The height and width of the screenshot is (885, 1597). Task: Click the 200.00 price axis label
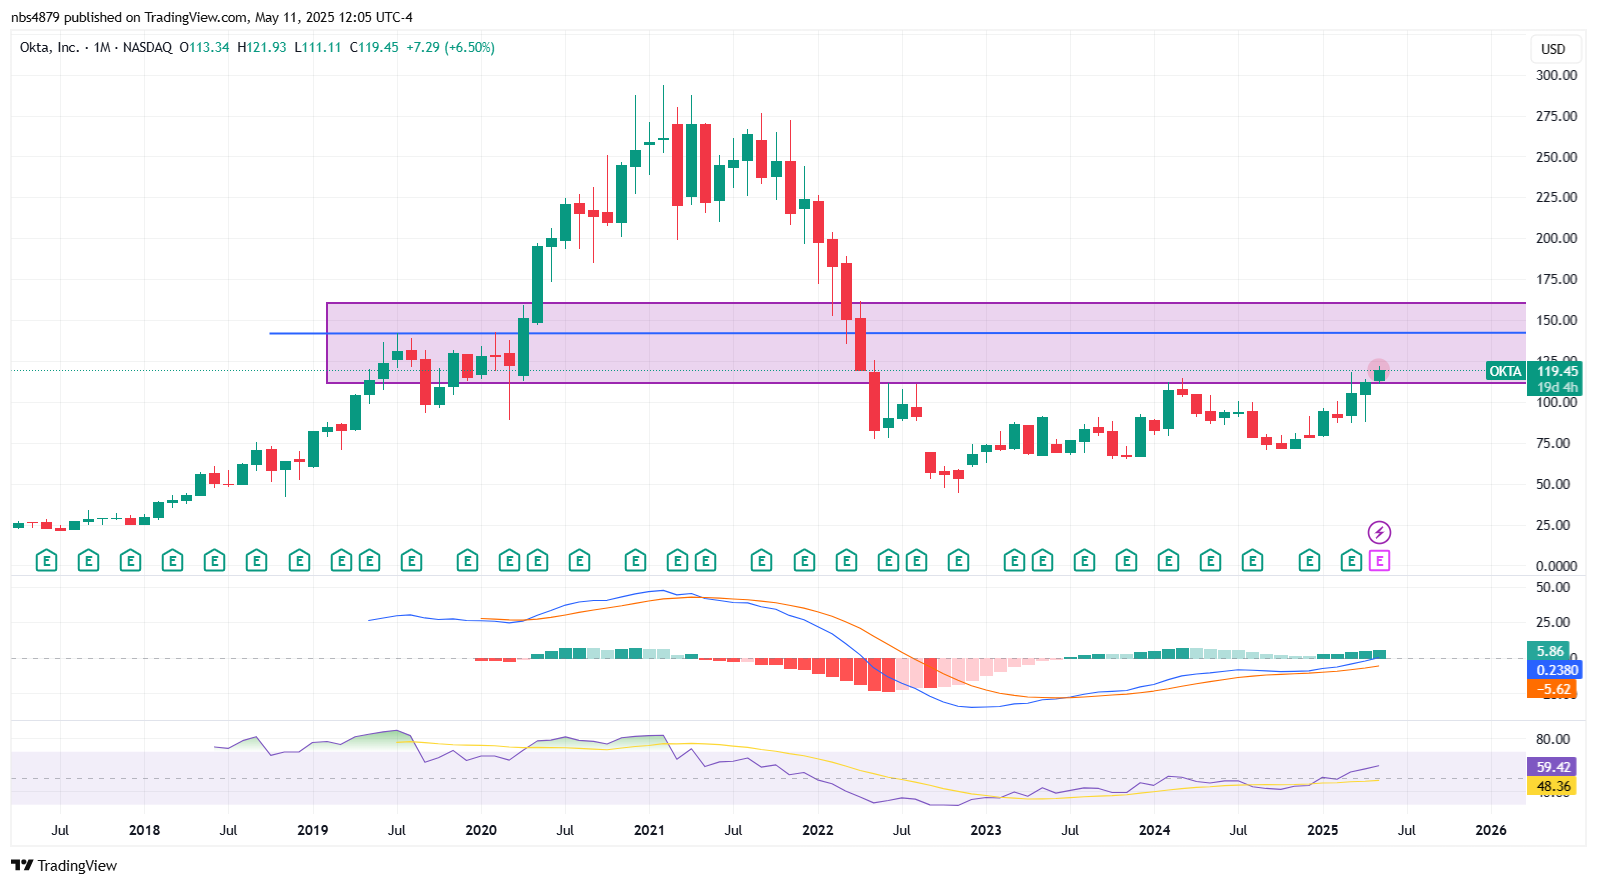point(1556,238)
